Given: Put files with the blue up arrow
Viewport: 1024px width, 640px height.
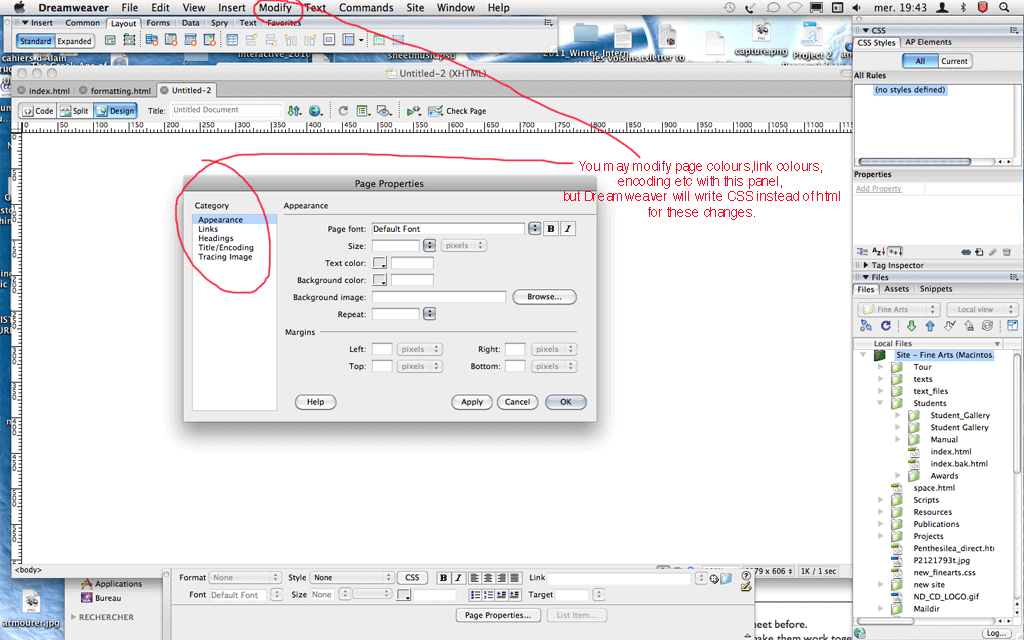Looking at the screenshot, I should [x=930, y=325].
